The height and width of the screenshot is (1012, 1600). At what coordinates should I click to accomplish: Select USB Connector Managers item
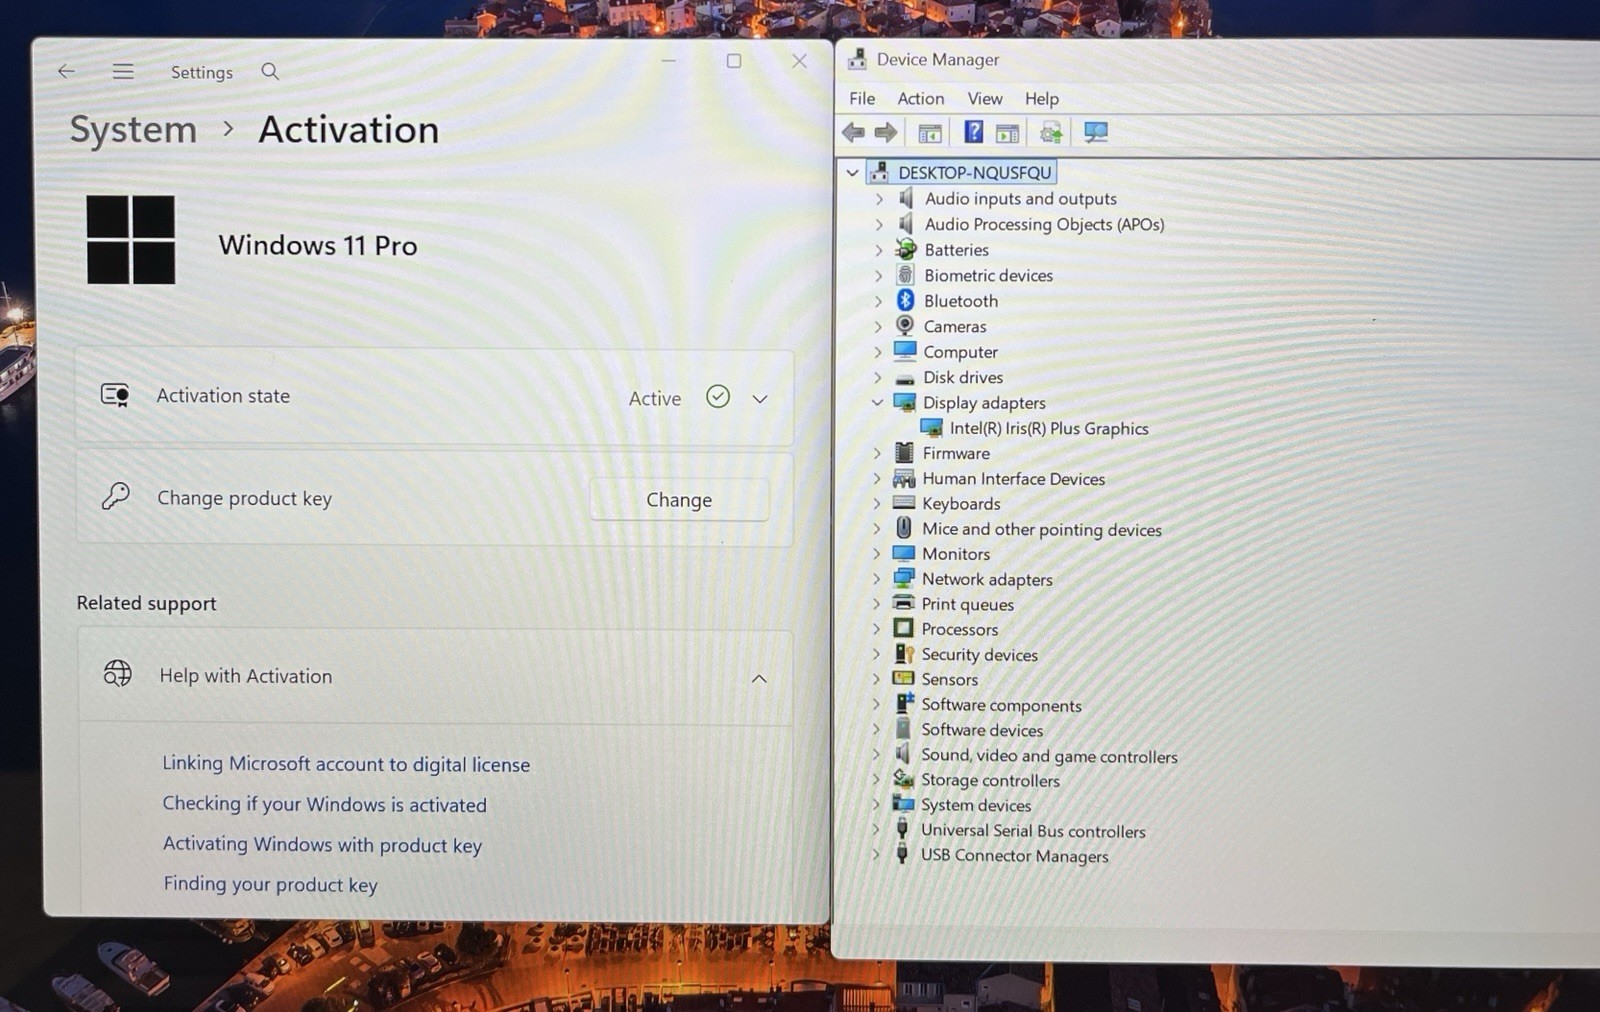1014,855
